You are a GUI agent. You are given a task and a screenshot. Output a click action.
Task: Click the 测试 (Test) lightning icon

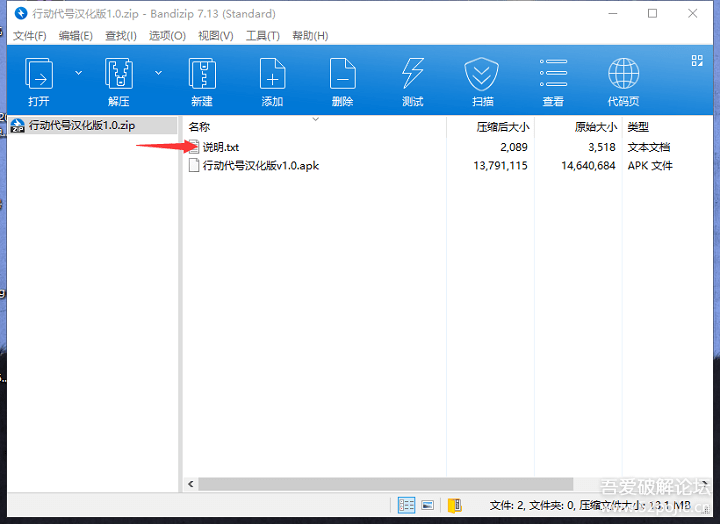point(413,73)
